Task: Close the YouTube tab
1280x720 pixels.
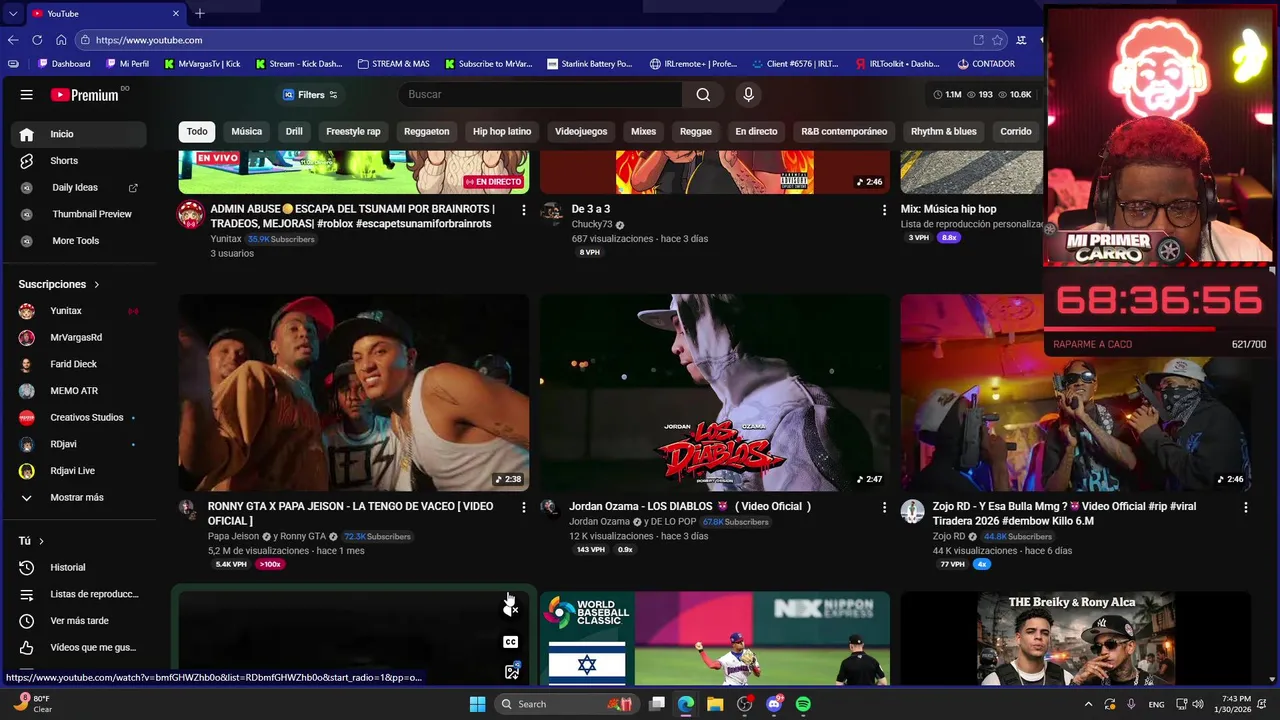Action: click(x=176, y=13)
